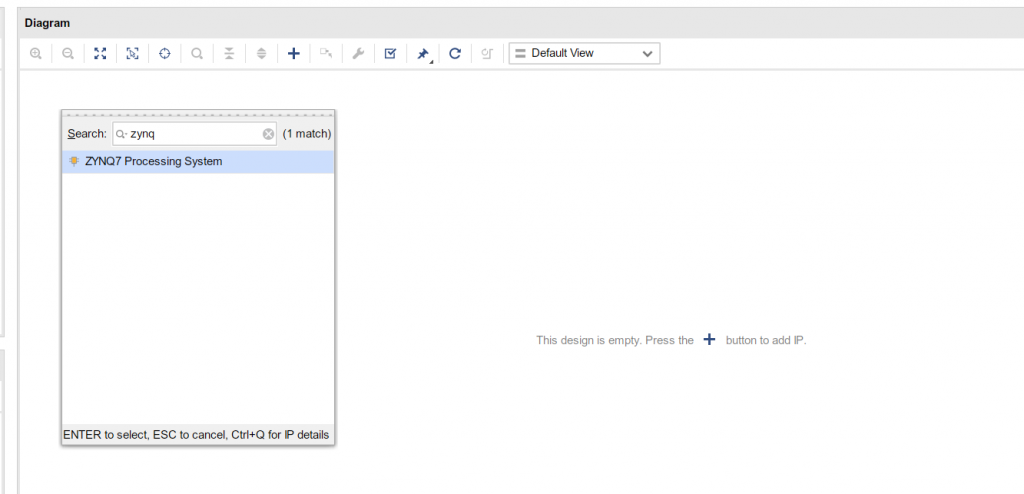The width and height of the screenshot is (1024, 494).
Task: Open the Default View dropdown
Action: 584,53
